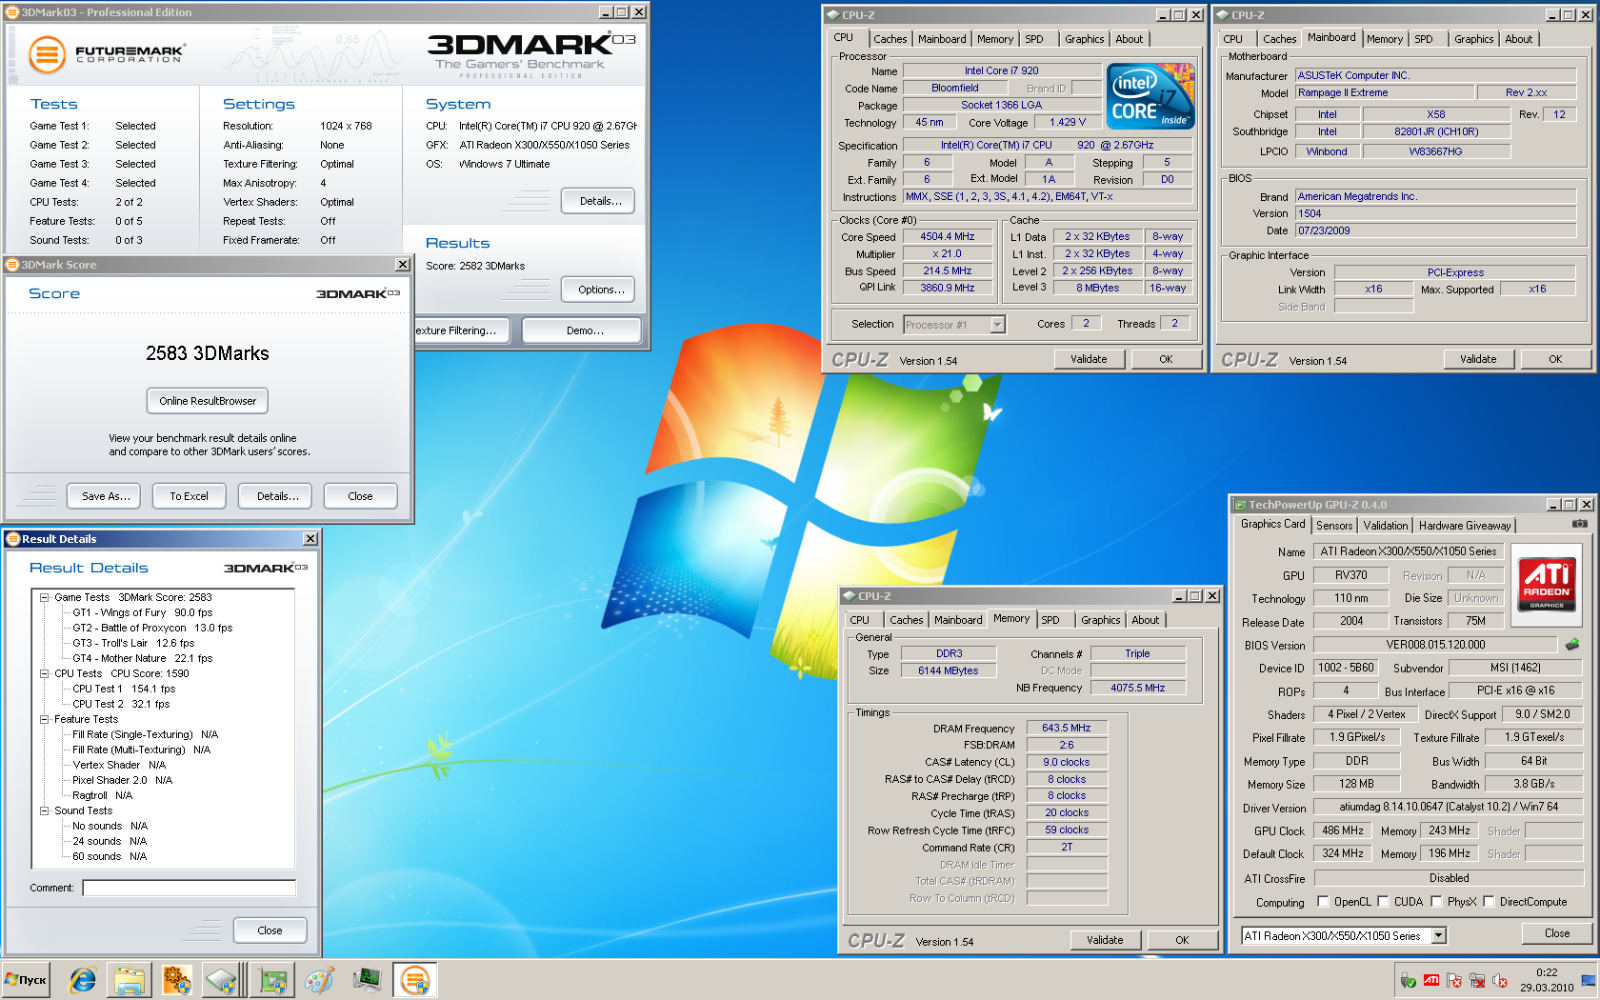Click the monitor graph taskbar icon
Screen dimensions: 1600x1000
click(x=367, y=980)
